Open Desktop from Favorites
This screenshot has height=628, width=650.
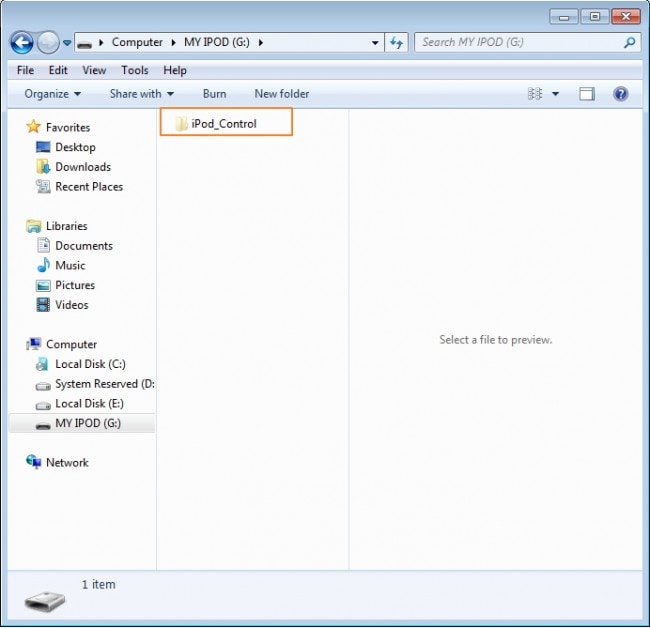75,147
